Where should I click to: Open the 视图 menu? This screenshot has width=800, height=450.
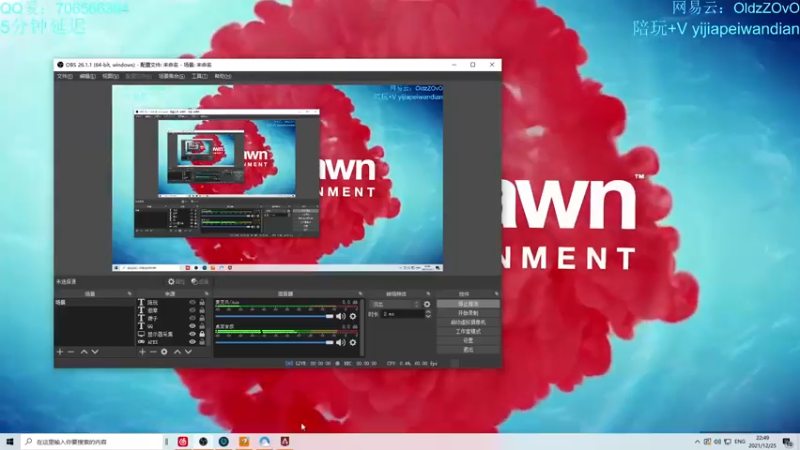tap(110, 76)
